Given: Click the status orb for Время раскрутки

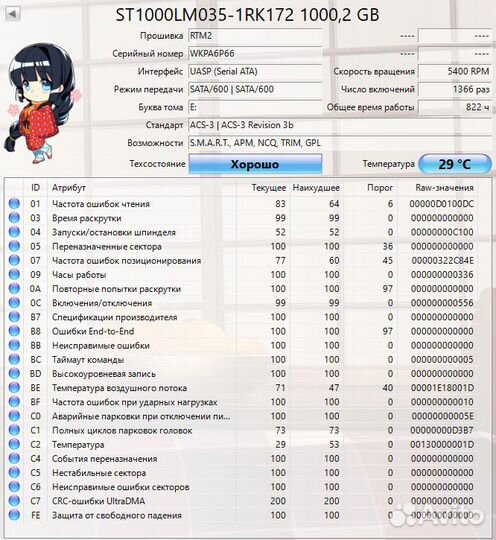Looking at the screenshot, I should click(x=14, y=218).
